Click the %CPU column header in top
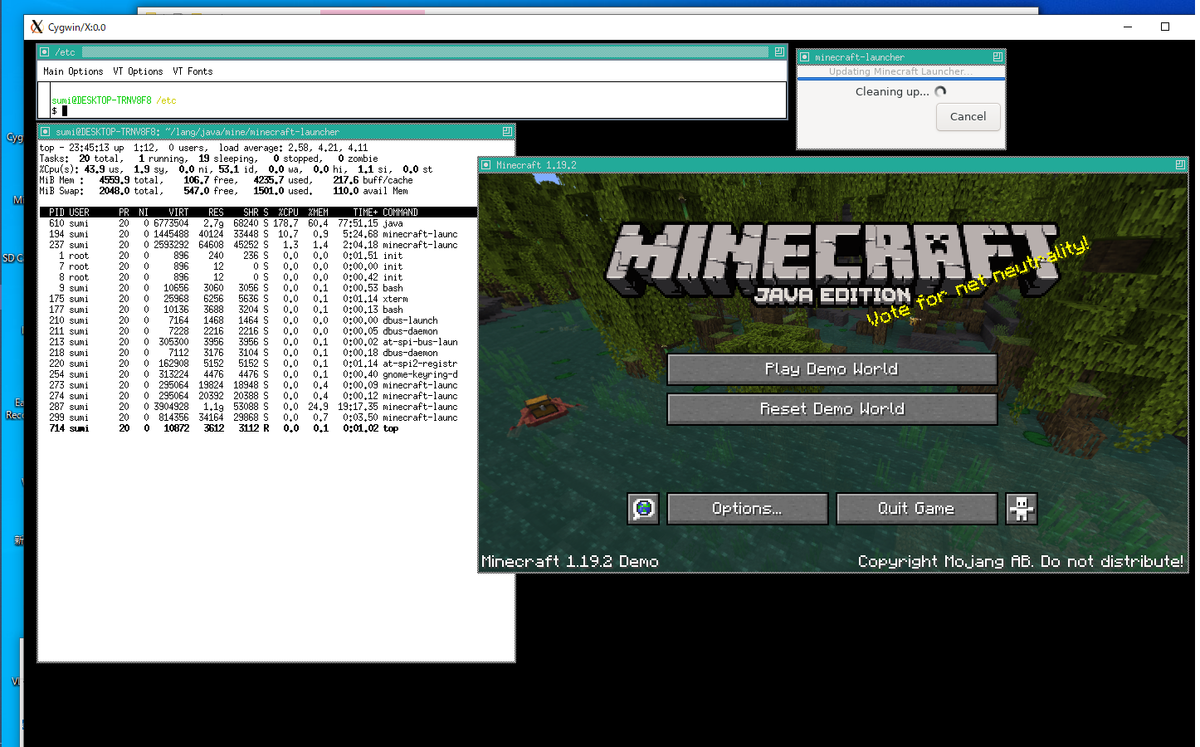The height and width of the screenshot is (747, 1200). tap(288, 212)
